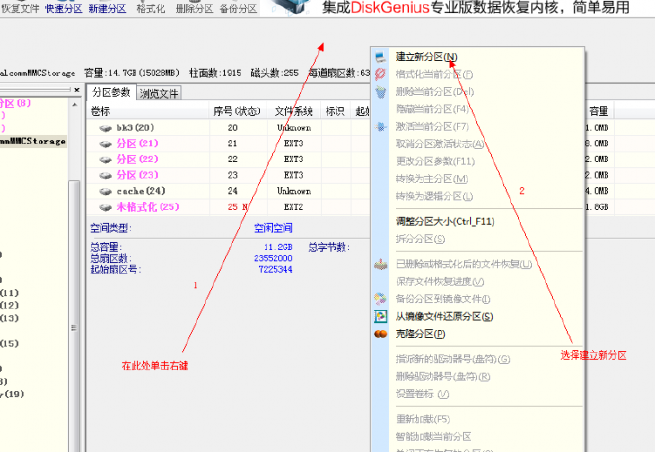Choose 隐藏当前分区(F4) from context menu
The width and height of the screenshot is (655, 452).
pos(432,109)
